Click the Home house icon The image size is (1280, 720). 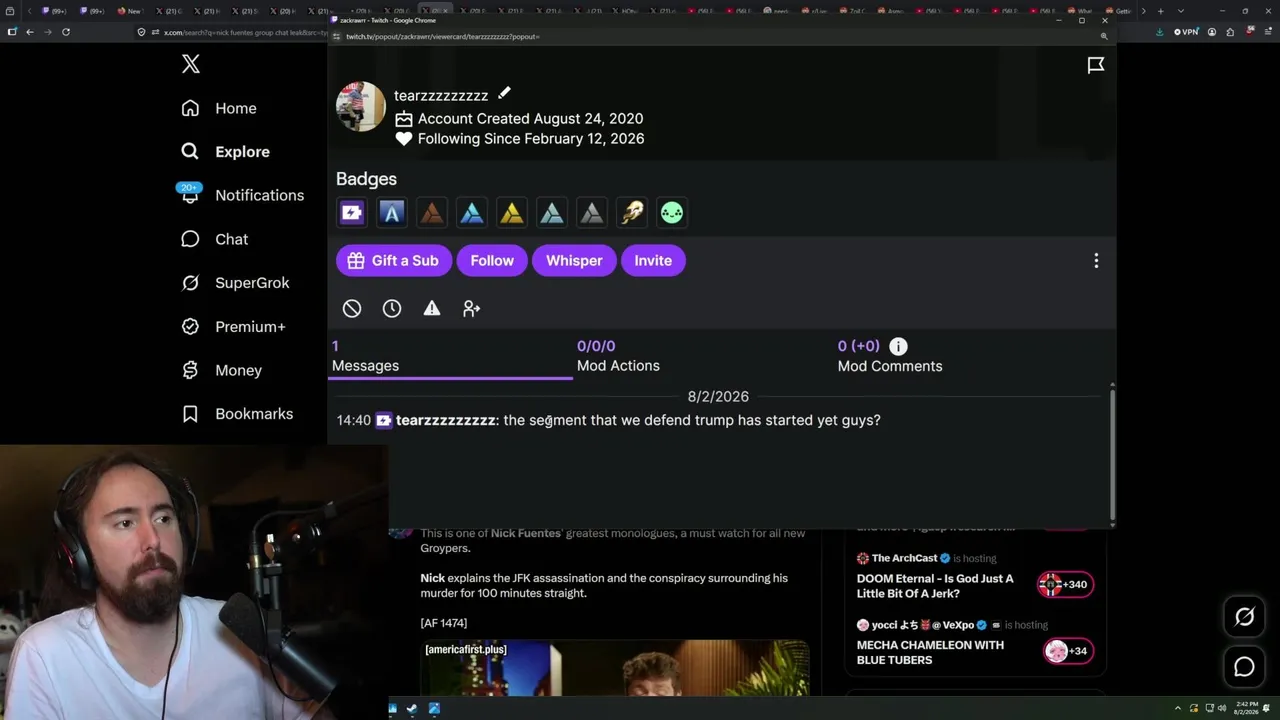tap(190, 108)
